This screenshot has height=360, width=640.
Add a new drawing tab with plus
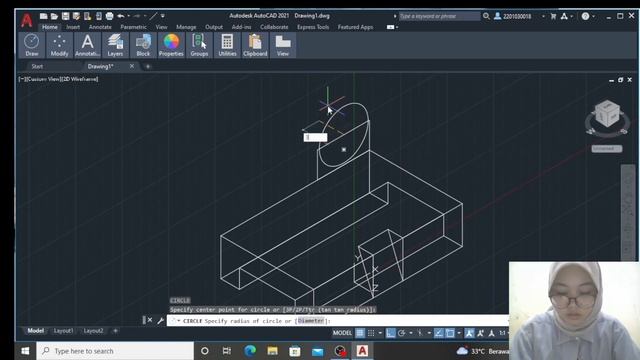pyautogui.click(x=148, y=66)
